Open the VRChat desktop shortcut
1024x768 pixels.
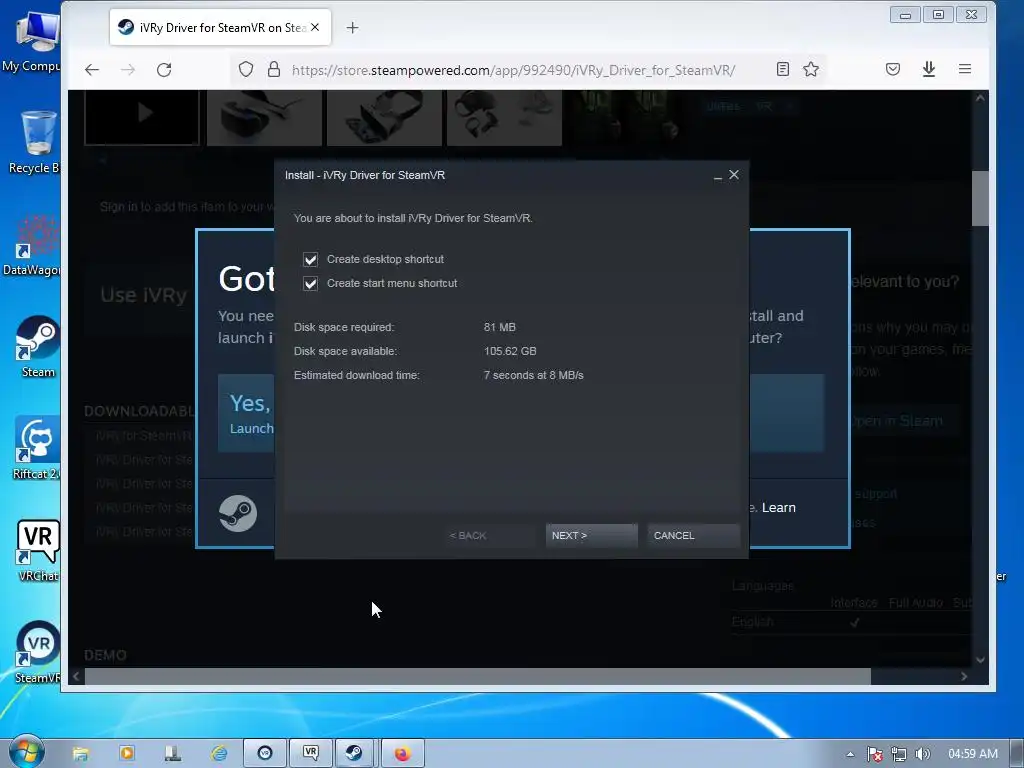tap(38, 551)
